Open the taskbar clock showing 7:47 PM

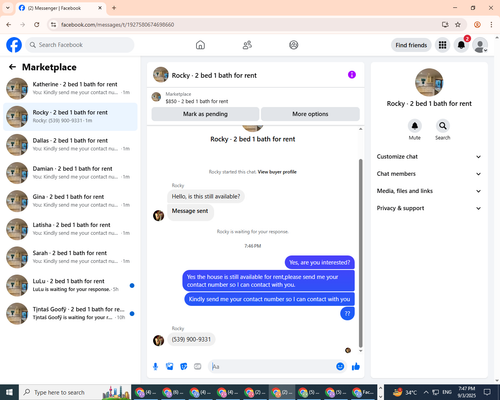(x=467, y=392)
